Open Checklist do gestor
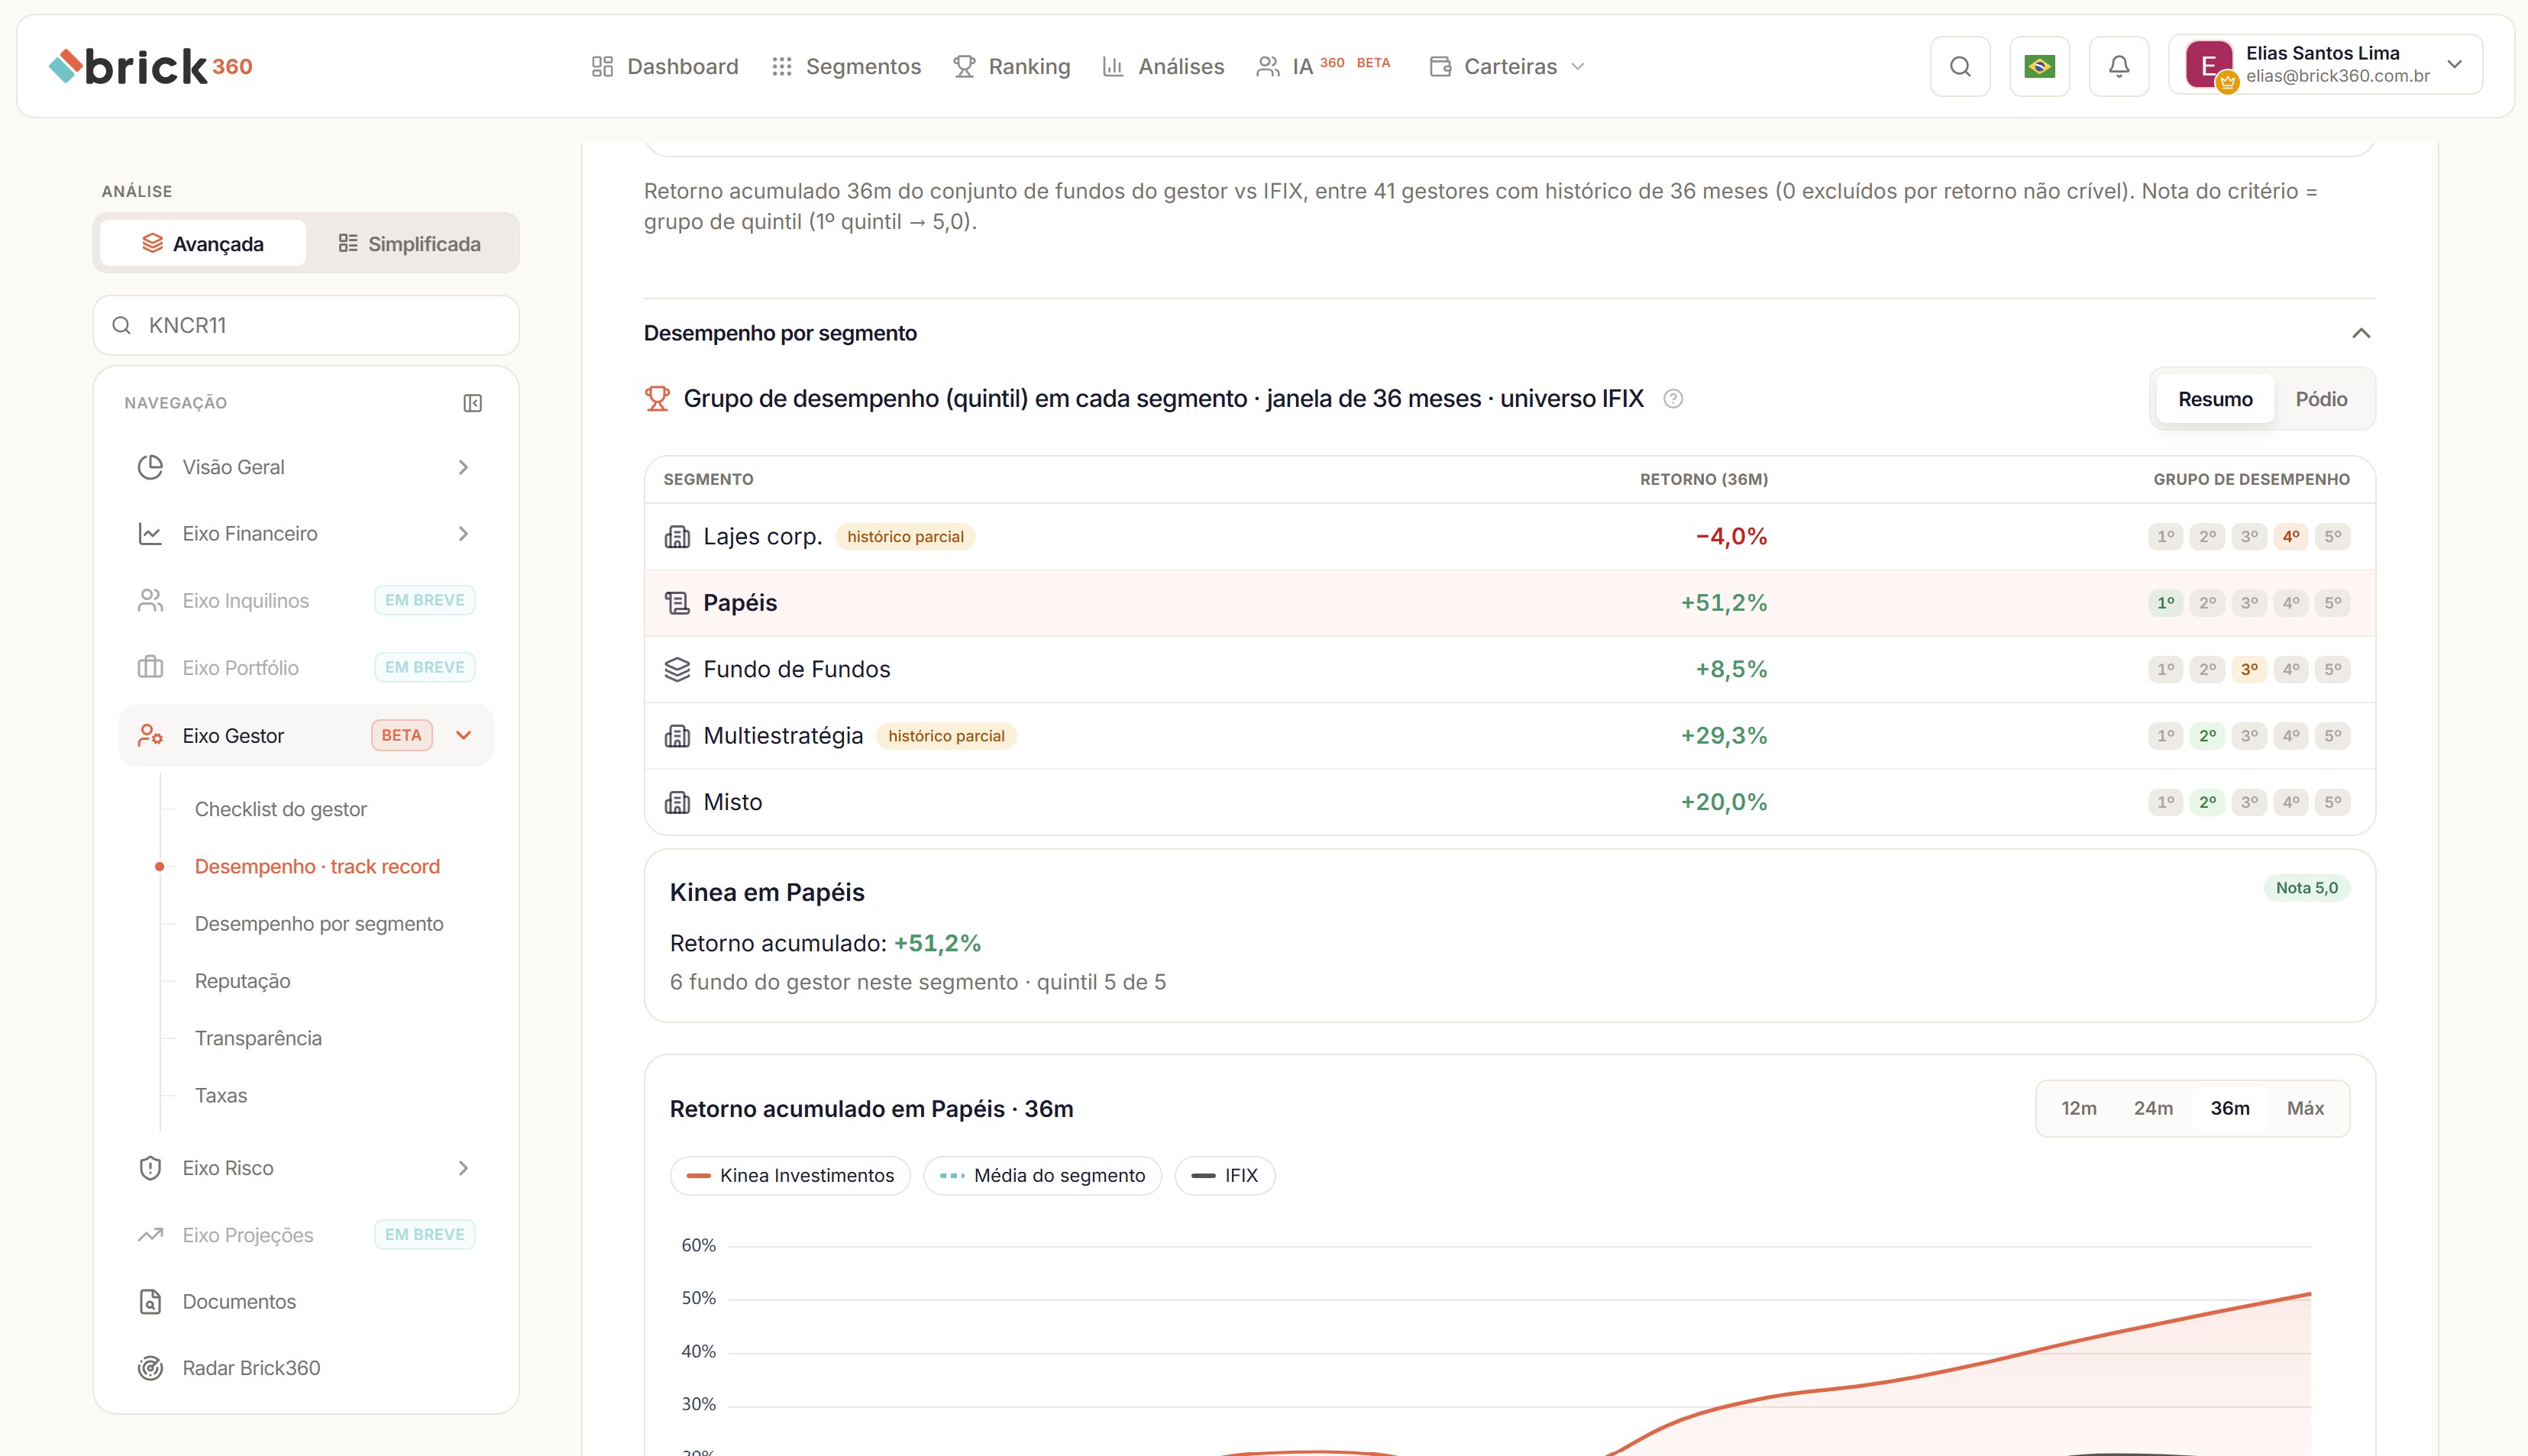Image resolution: width=2528 pixels, height=1456 pixels. 281,809
